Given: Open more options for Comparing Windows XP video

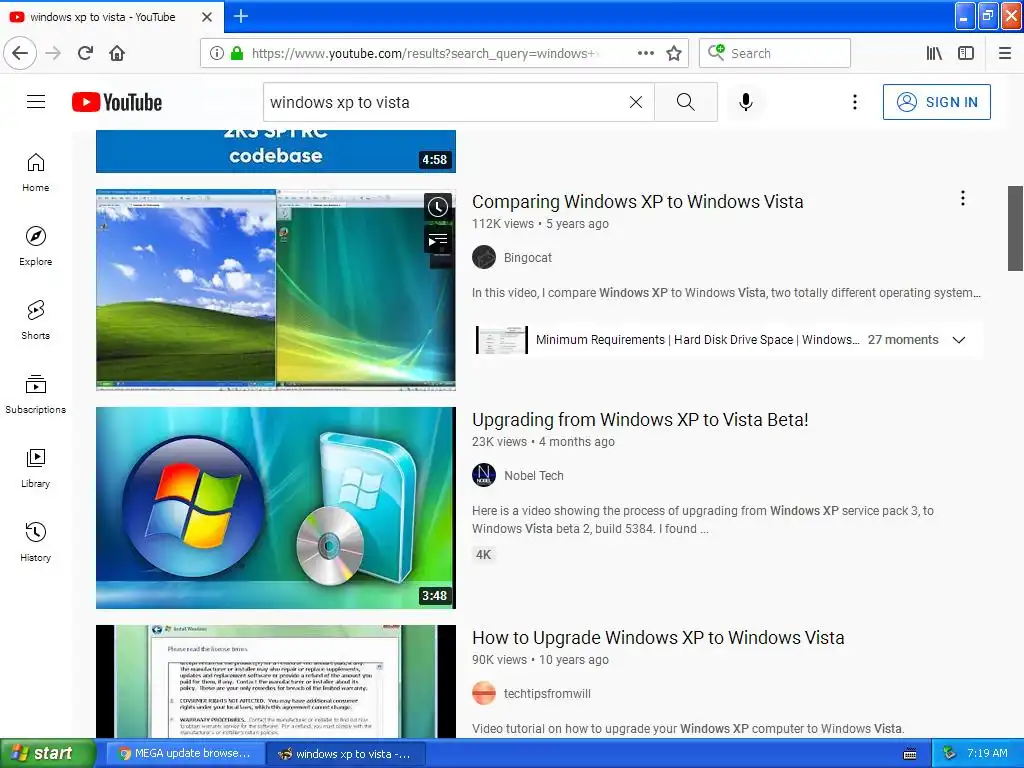Looking at the screenshot, I should [962, 199].
